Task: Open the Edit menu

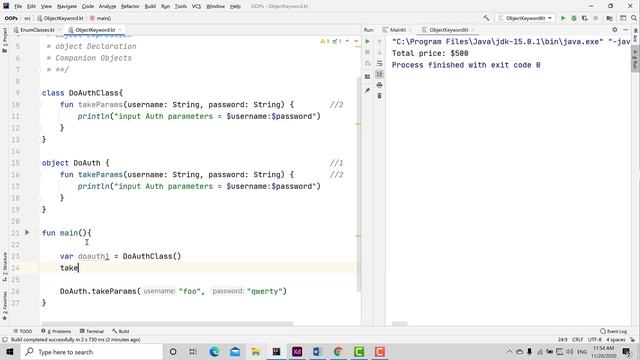Action: (x=31, y=6)
